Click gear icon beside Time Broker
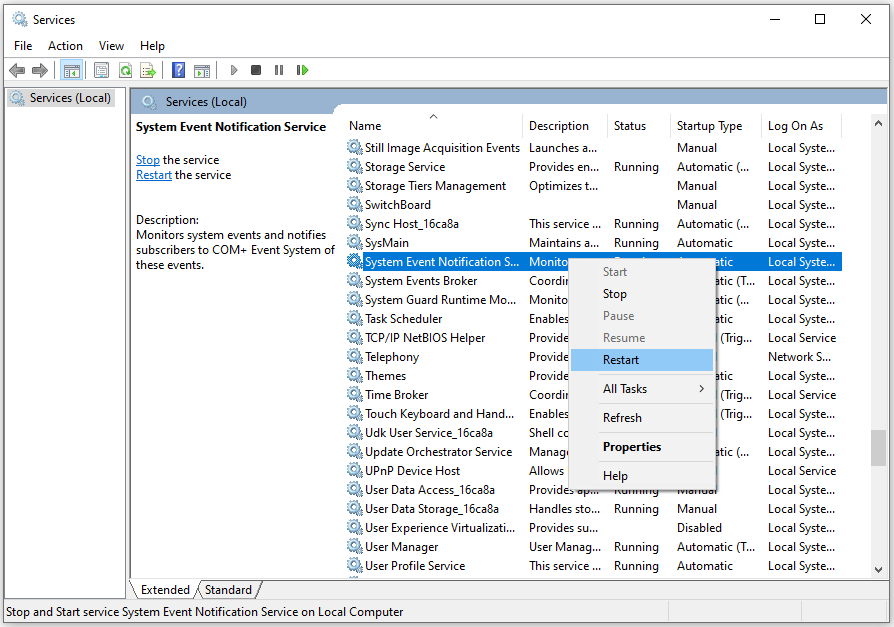894x627 pixels. pyautogui.click(x=355, y=394)
